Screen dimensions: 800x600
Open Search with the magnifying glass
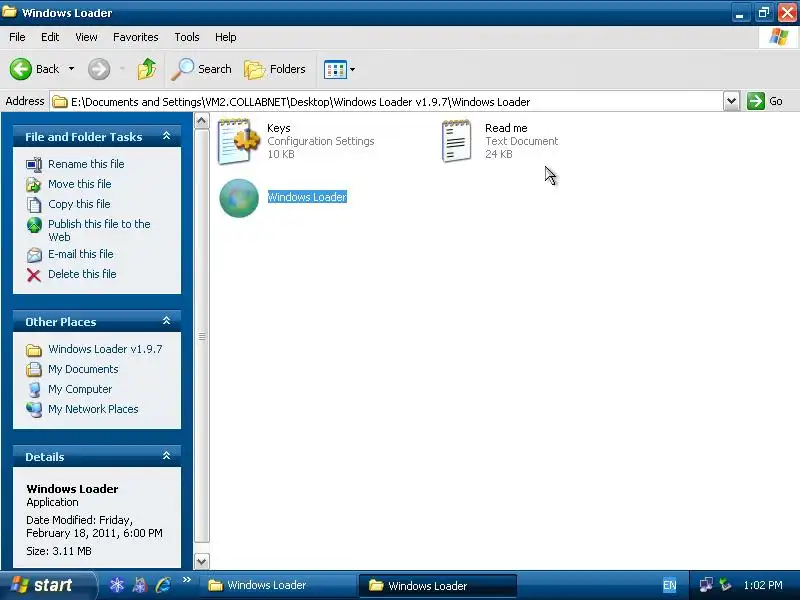click(201, 69)
